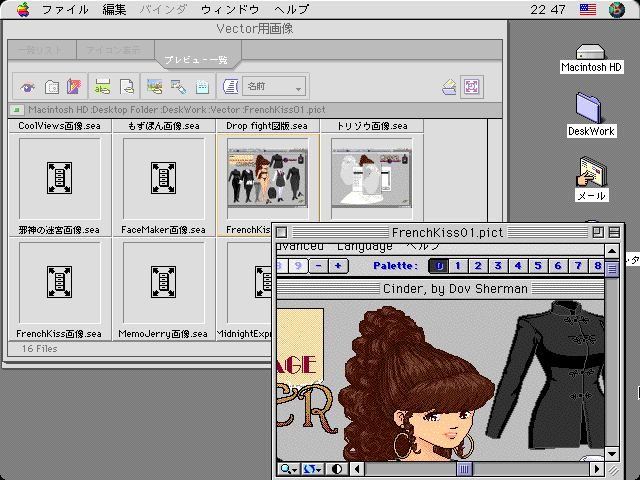Click the US flag keyboard menu icon
The image size is (640, 480).
tap(588, 9)
